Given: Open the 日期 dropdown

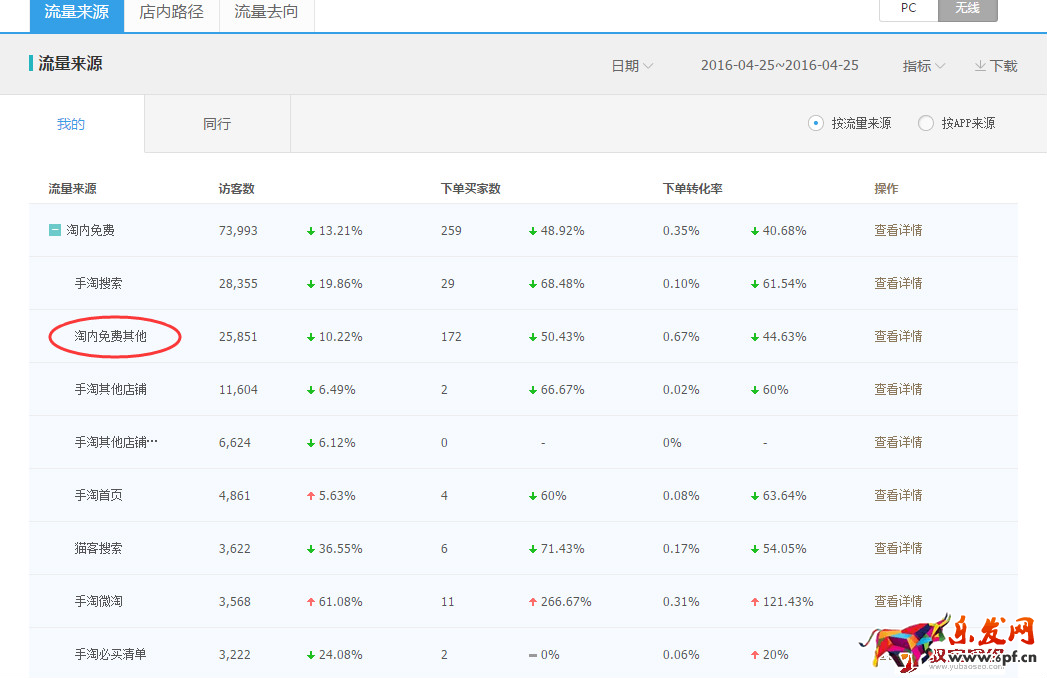Looking at the screenshot, I should coord(632,66).
